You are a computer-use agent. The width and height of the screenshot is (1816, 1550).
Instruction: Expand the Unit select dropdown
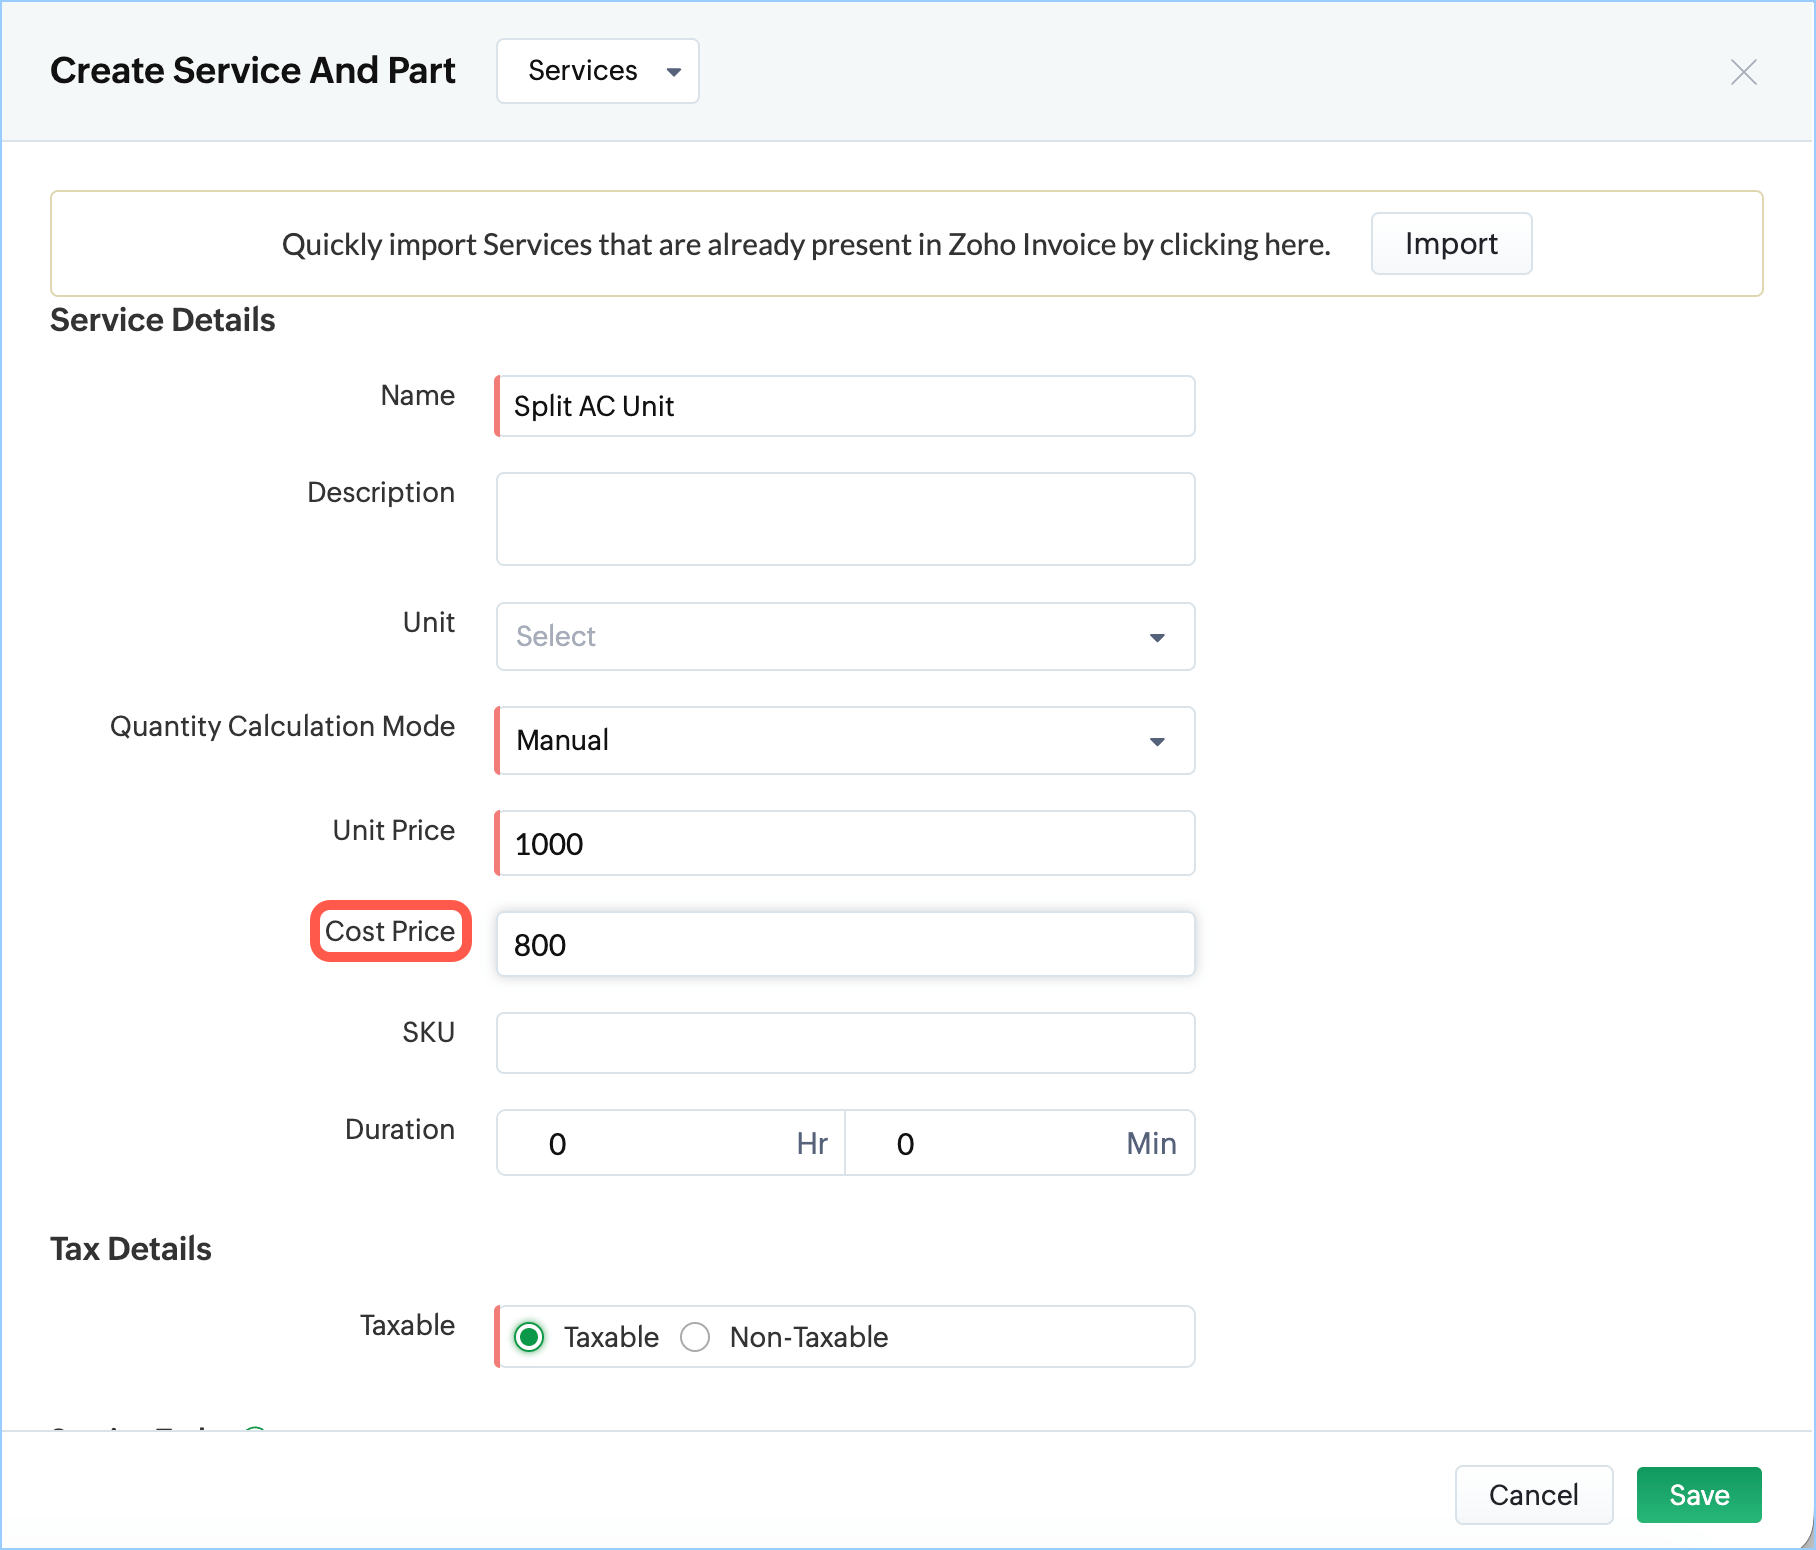[x=845, y=637]
